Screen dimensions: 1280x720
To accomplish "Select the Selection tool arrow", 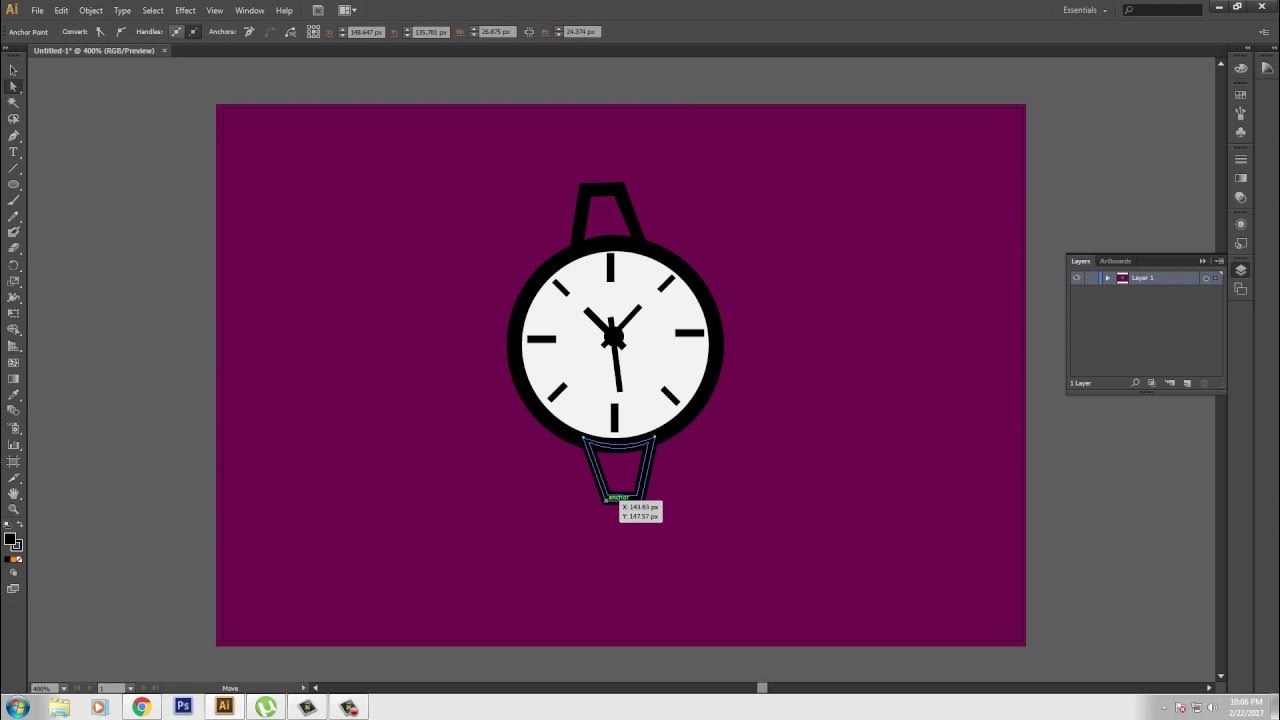I will coord(13,70).
